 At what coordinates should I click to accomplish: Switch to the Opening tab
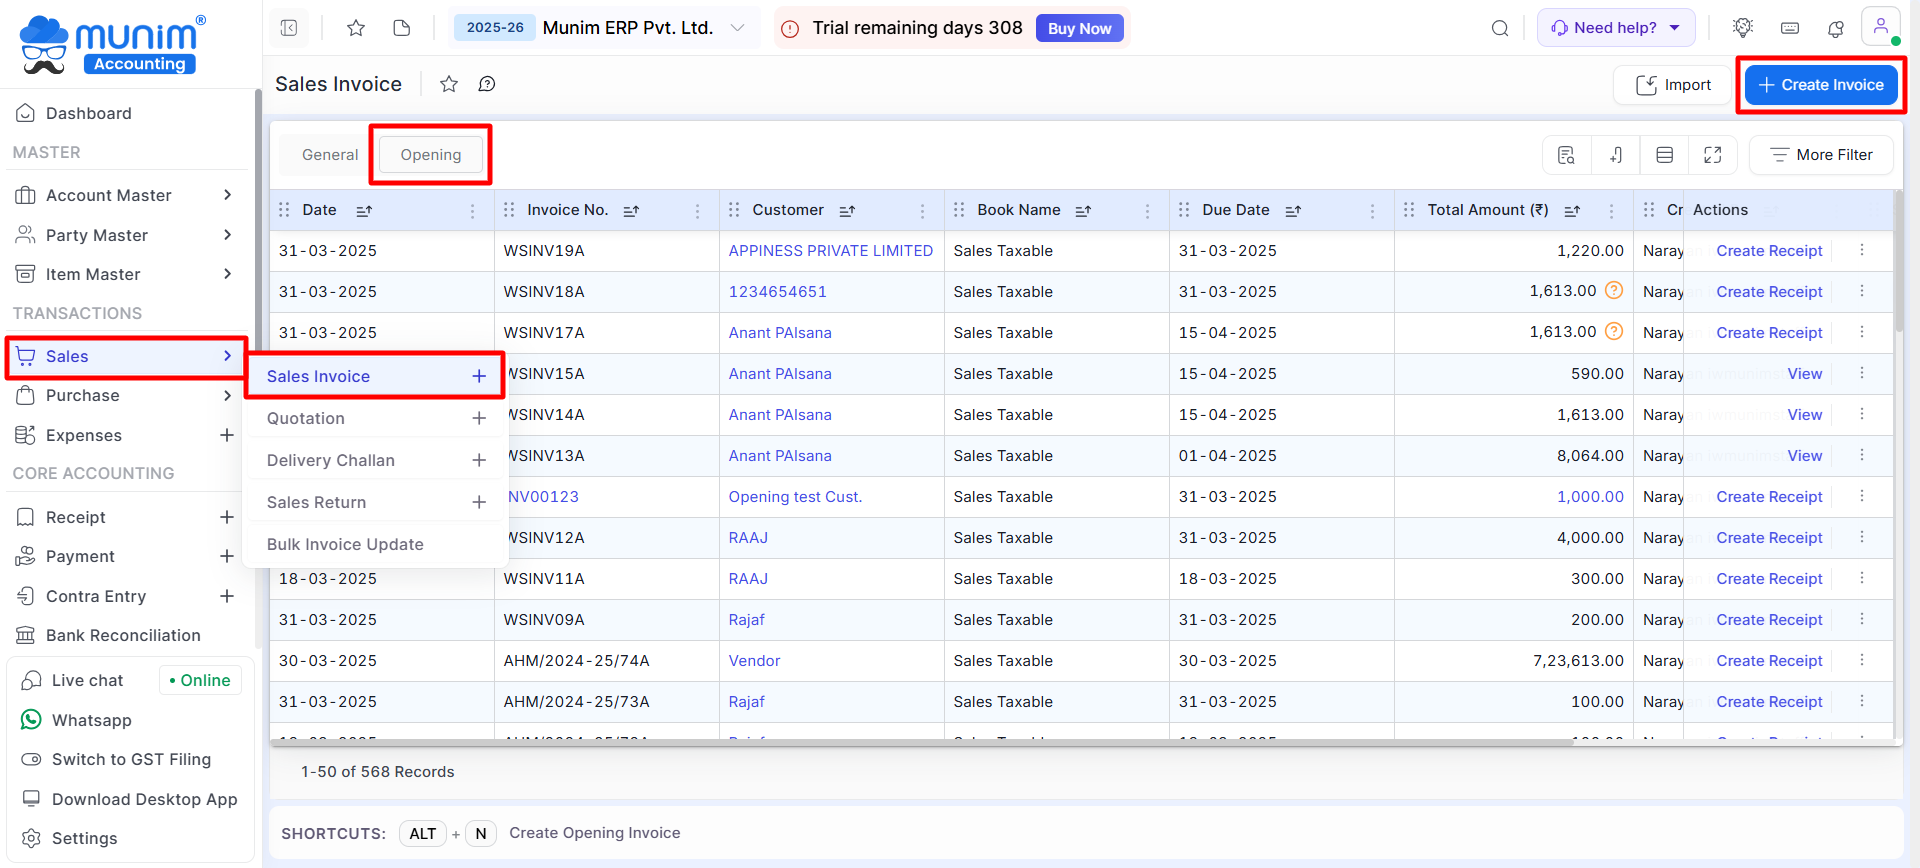(431, 155)
